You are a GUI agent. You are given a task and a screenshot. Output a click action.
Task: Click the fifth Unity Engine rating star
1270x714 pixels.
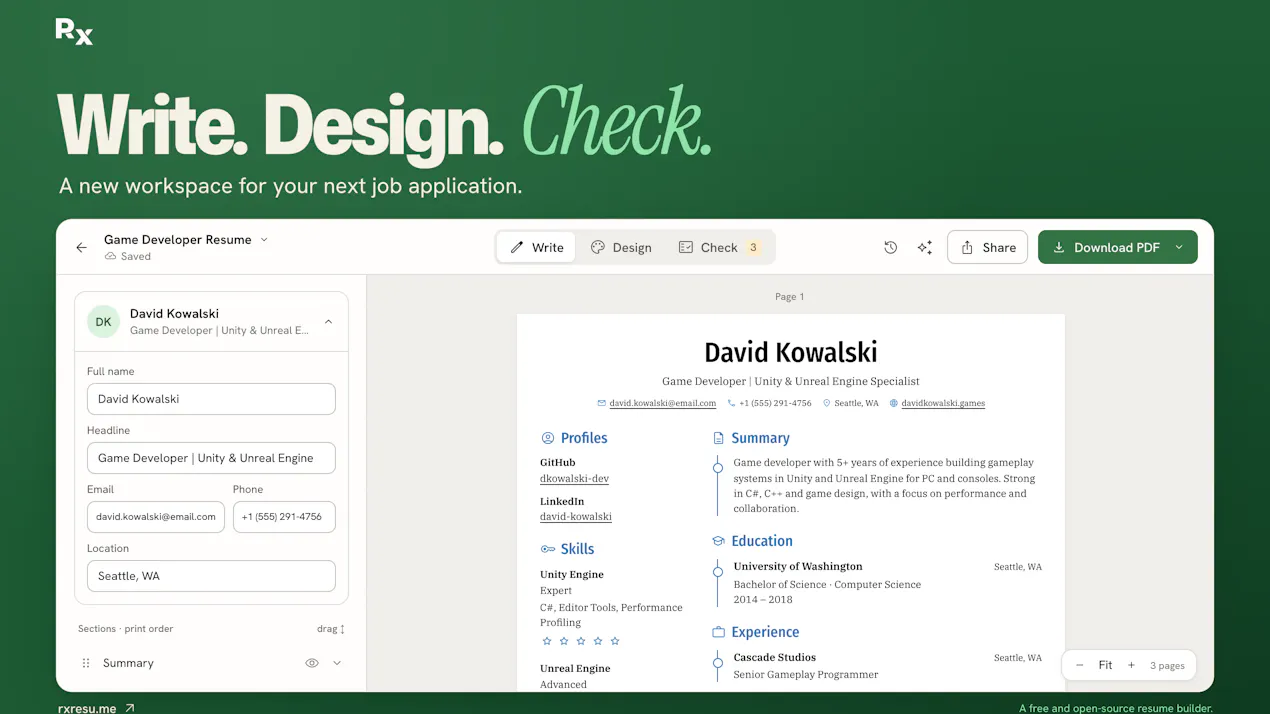(x=615, y=641)
